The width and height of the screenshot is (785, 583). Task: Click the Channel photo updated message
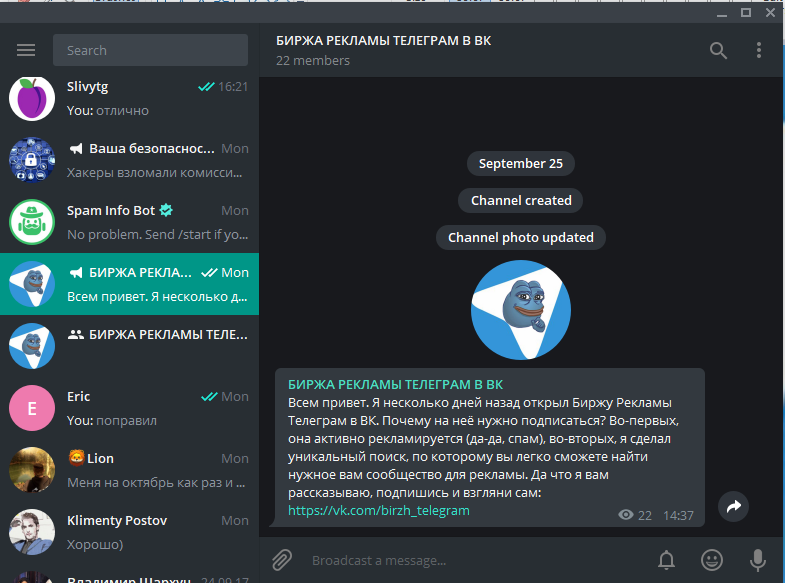point(521,238)
